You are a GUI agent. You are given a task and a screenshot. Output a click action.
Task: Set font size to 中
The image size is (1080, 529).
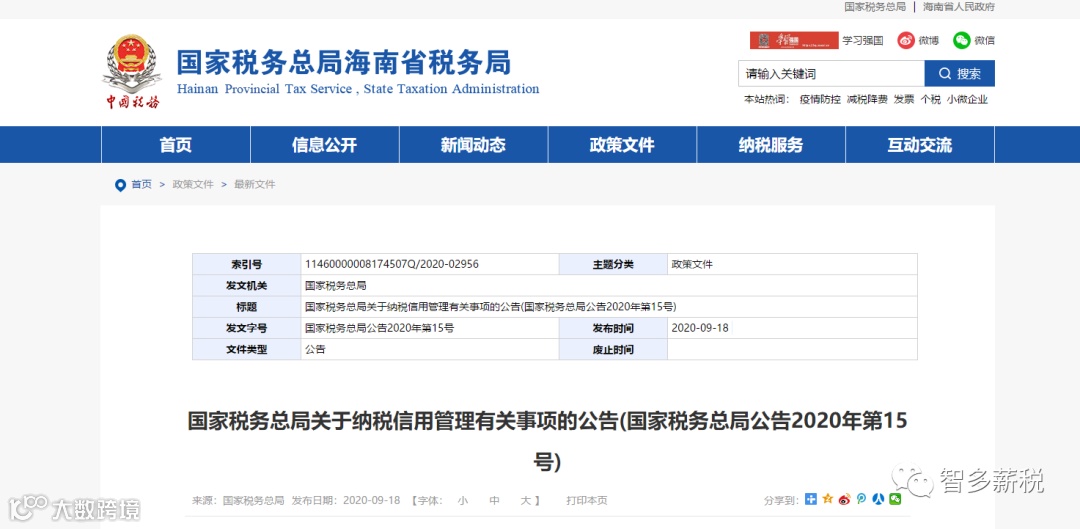tap(495, 501)
